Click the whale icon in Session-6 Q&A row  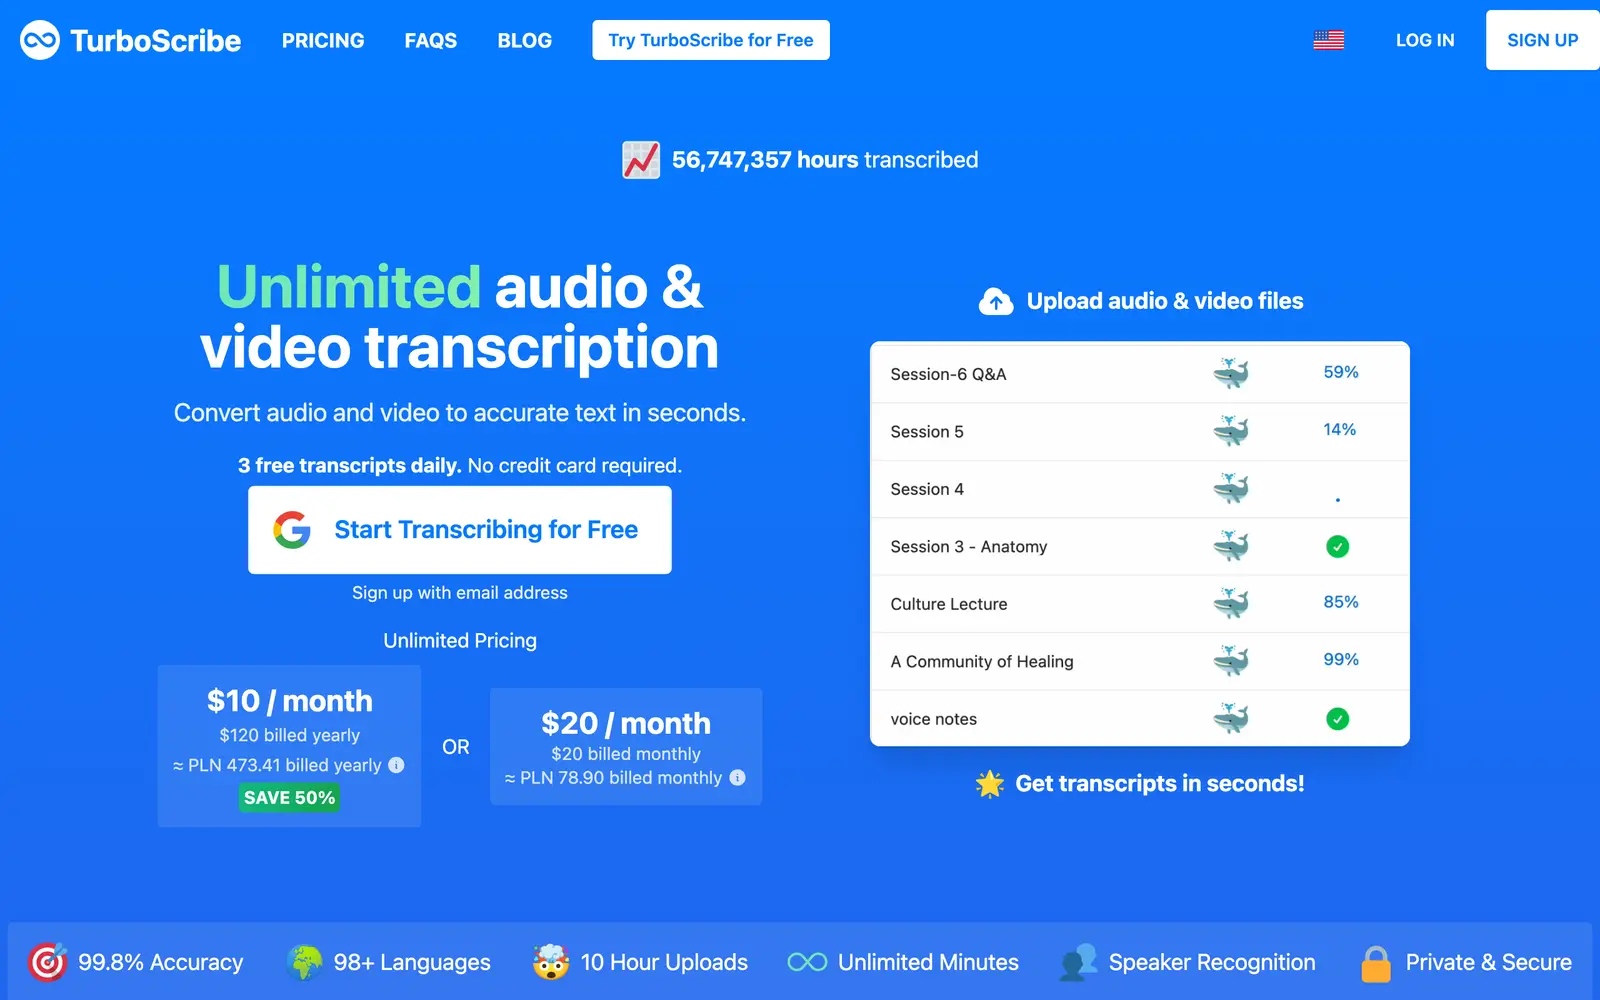1231,374
